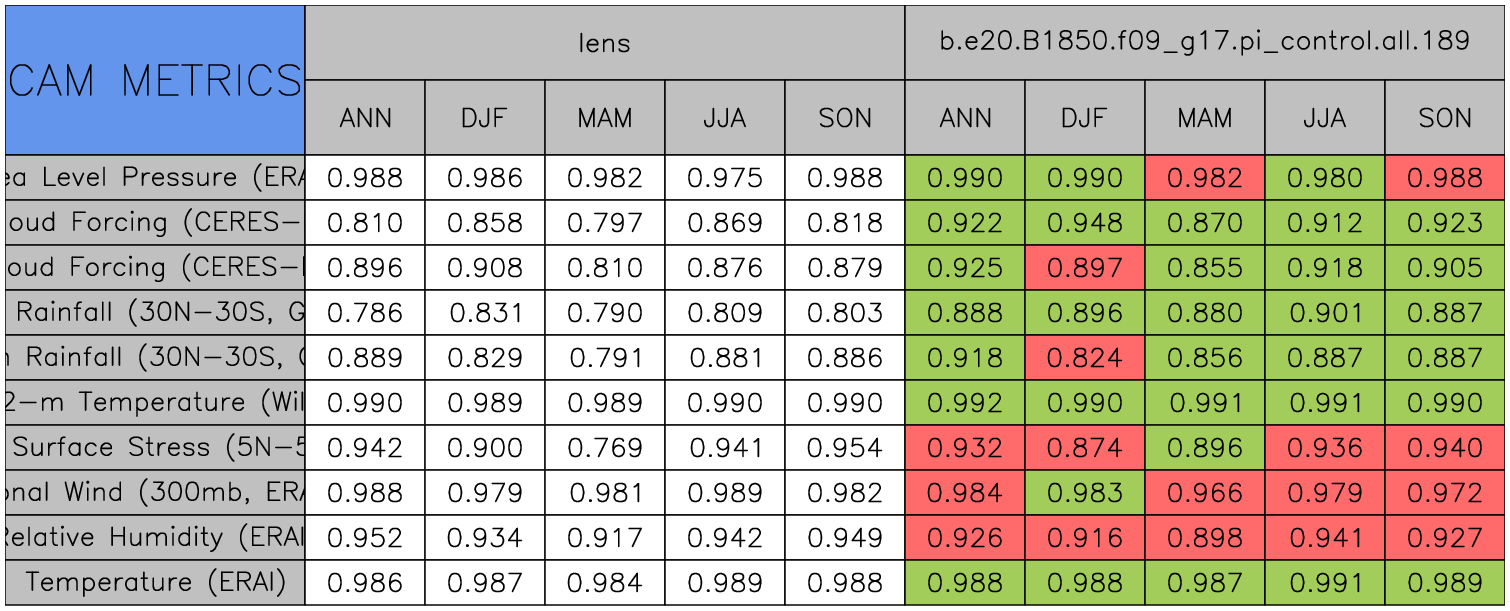
Task: Select the Temperature (ERAI) row label
Action: click(x=155, y=583)
